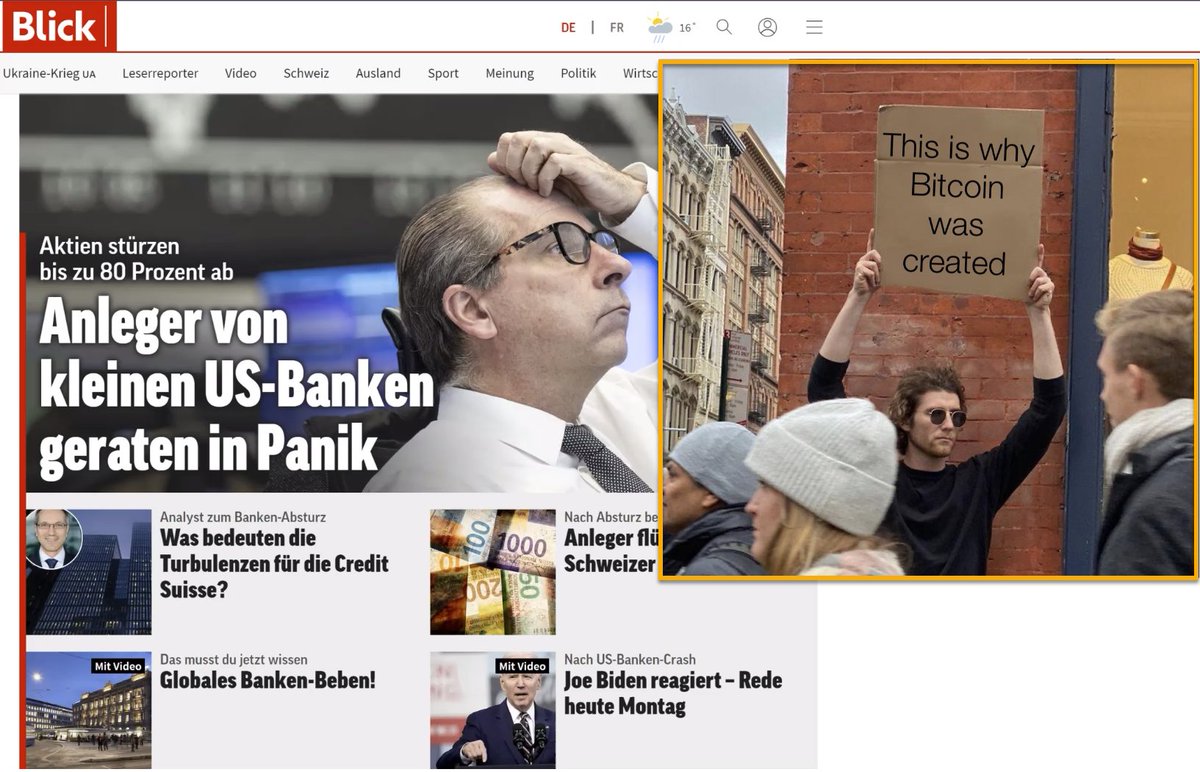Go to the Video section
1200x772 pixels.
click(x=240, y=73)
